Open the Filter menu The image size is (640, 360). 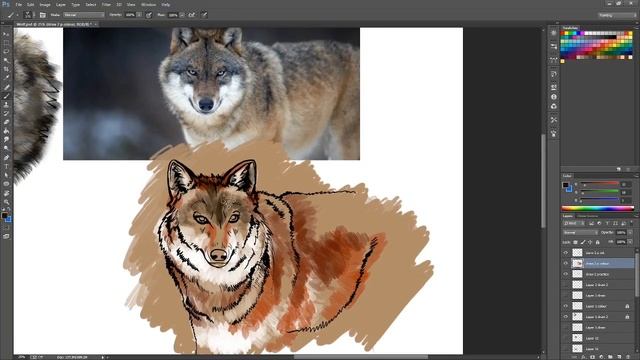(106, 4)
